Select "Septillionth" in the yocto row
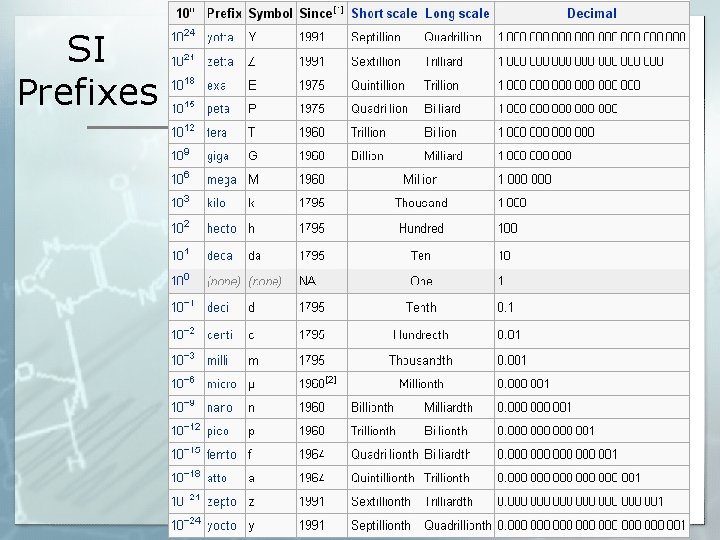The image size is (720, 540). point(381,525)
